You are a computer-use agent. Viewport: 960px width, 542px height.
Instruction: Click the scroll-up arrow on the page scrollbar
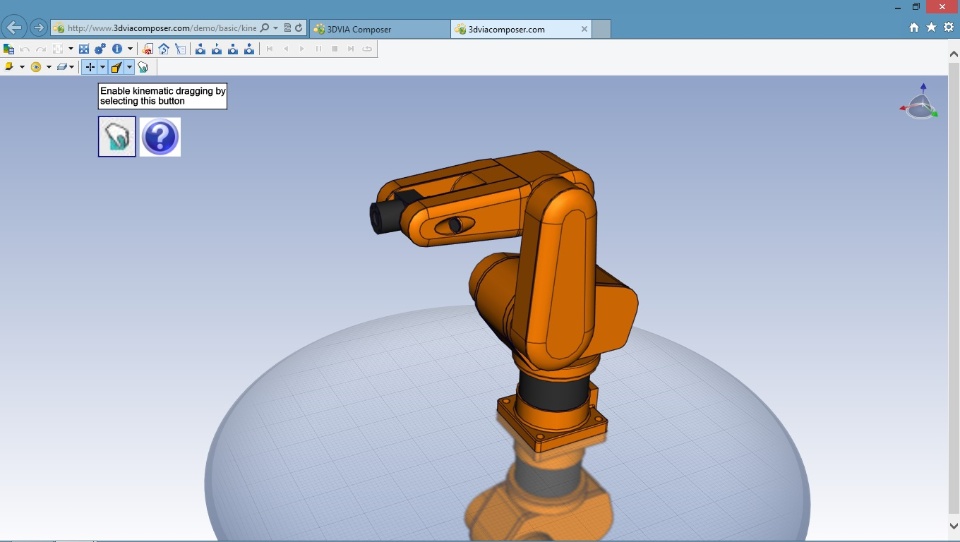click(954, 54)
